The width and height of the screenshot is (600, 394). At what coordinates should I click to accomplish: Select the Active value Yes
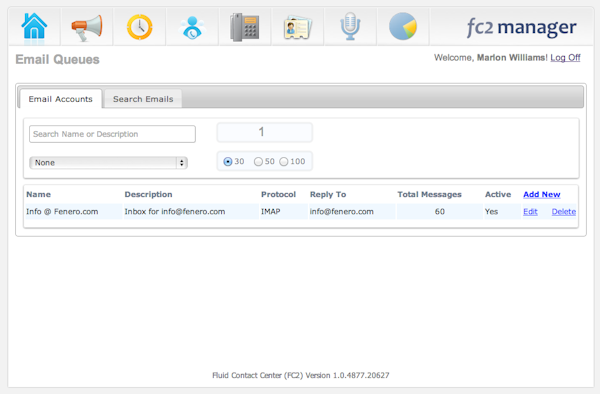[491, 212]
